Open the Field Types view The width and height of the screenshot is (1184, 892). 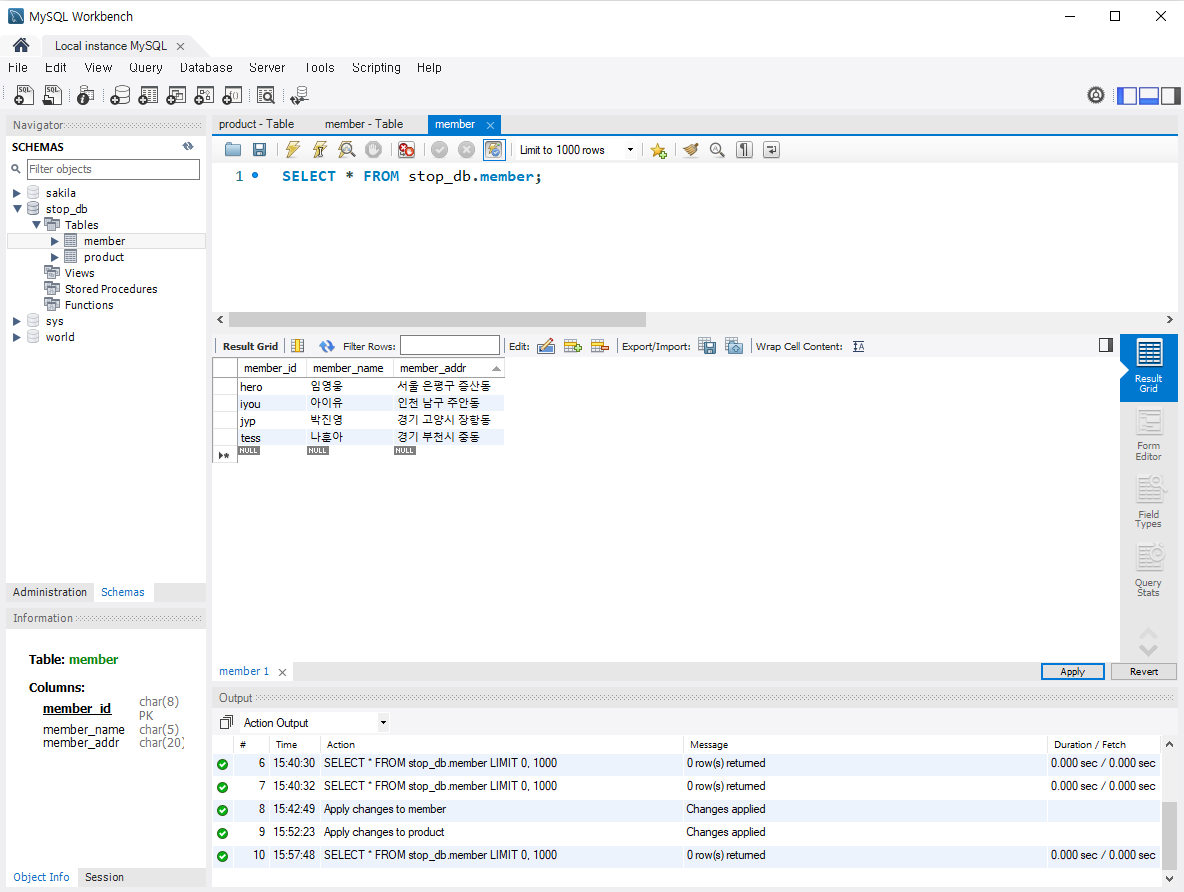(x=1149, y=502)
